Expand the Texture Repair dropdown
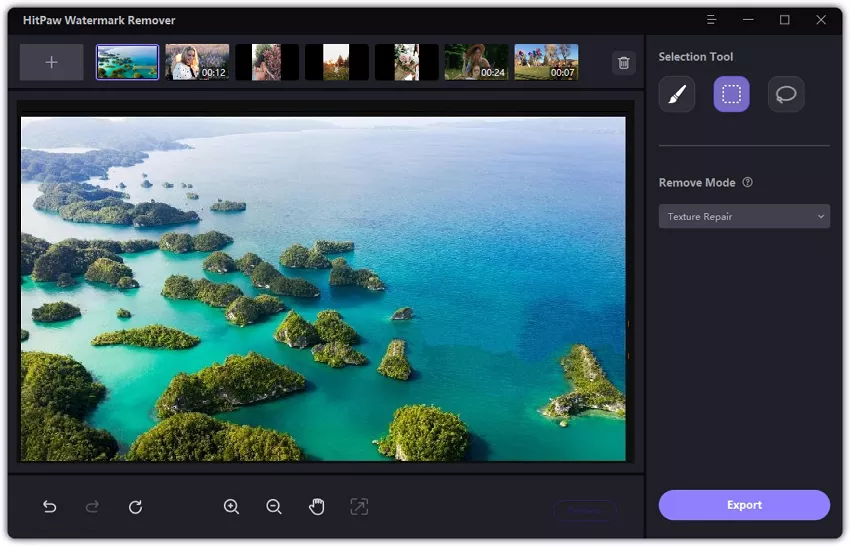This screenshot has height=546, width=850. point(744,216)
